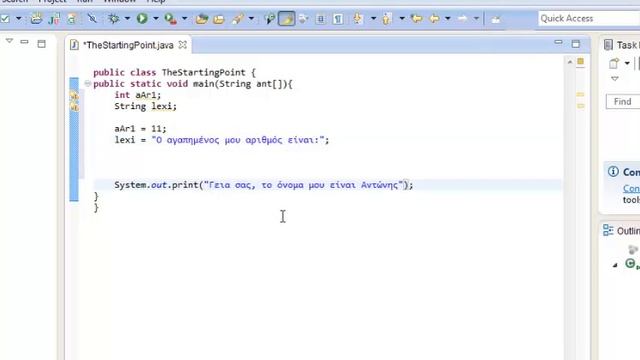Click the New Java Project toolbar icon
The height and width of the screenshot is (360, 640).
tap(36, 18)
